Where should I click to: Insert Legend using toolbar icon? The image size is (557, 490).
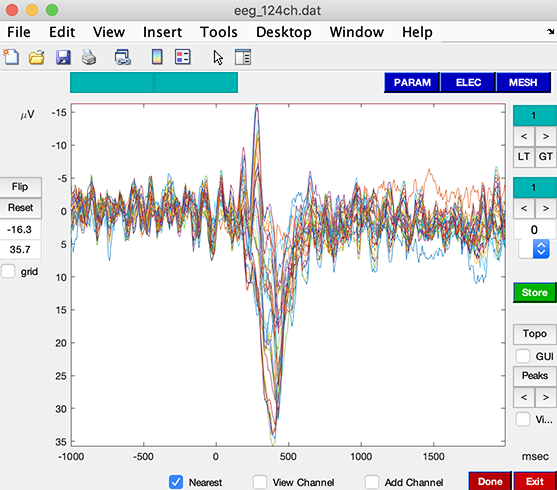183,57
